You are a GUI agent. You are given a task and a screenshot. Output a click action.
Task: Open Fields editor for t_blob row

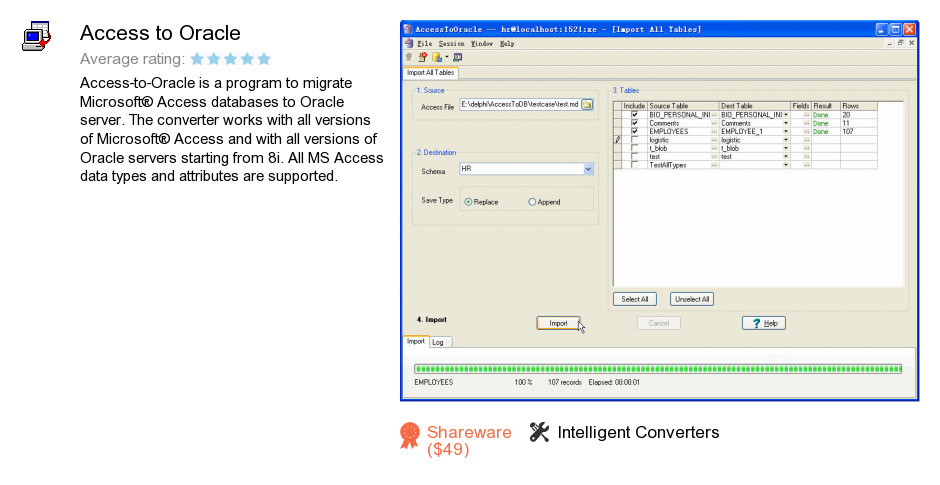click(806, 148)
